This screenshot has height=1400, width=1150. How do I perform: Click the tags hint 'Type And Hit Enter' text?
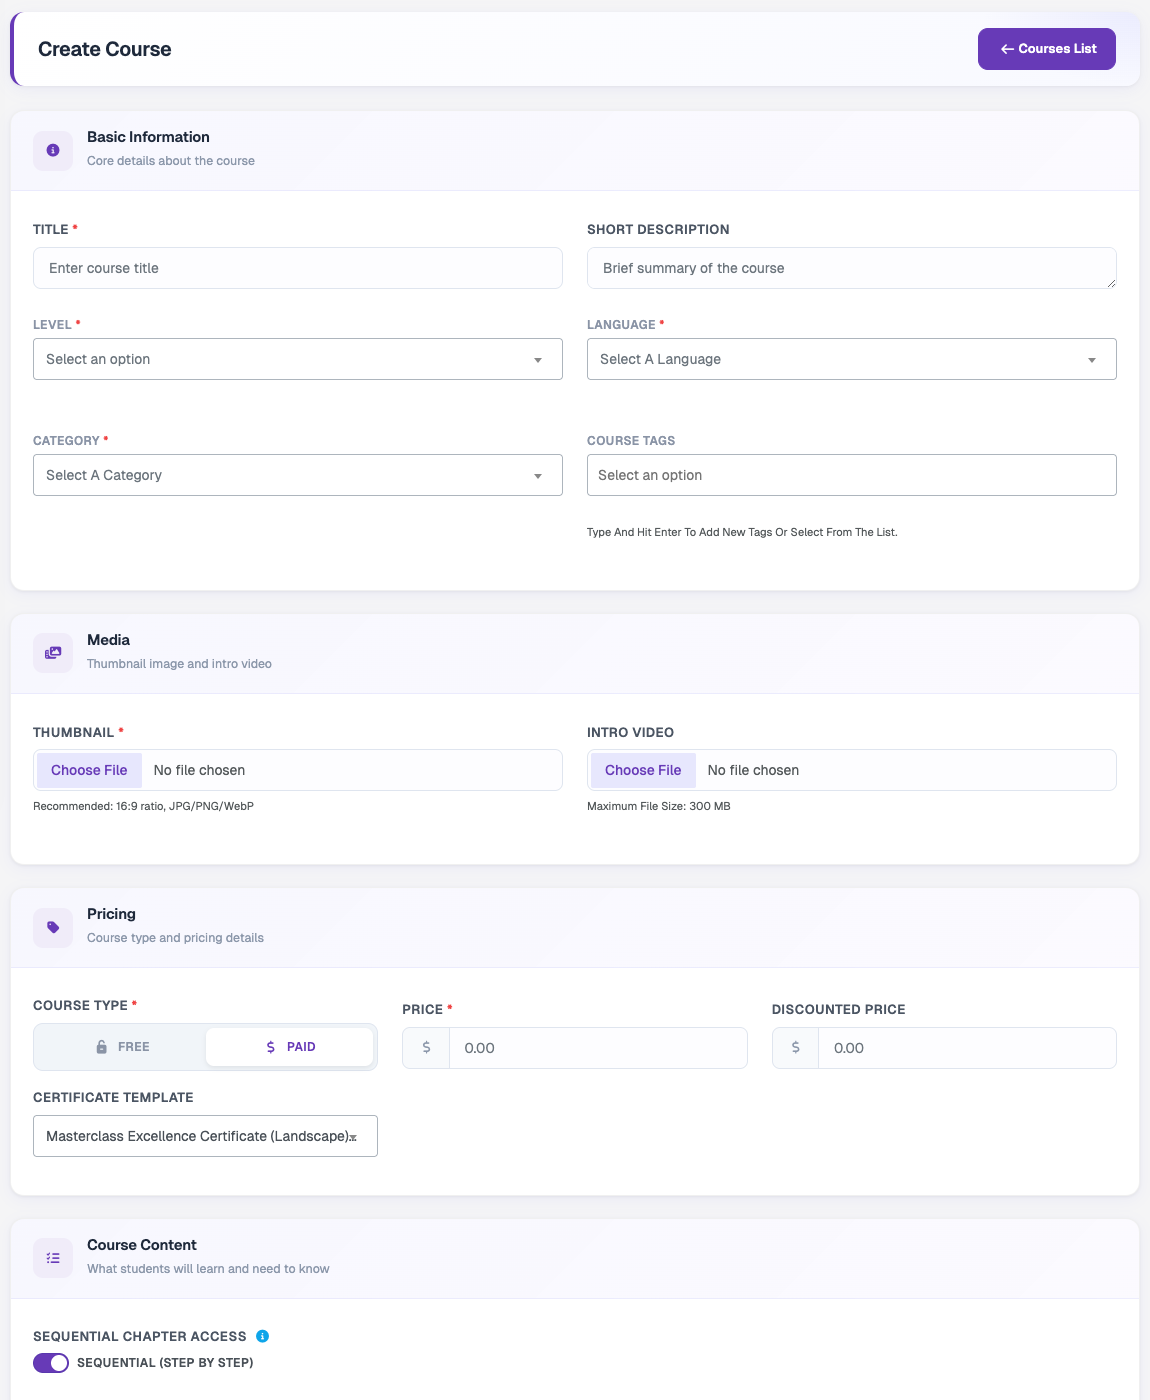tap(742, 532)
